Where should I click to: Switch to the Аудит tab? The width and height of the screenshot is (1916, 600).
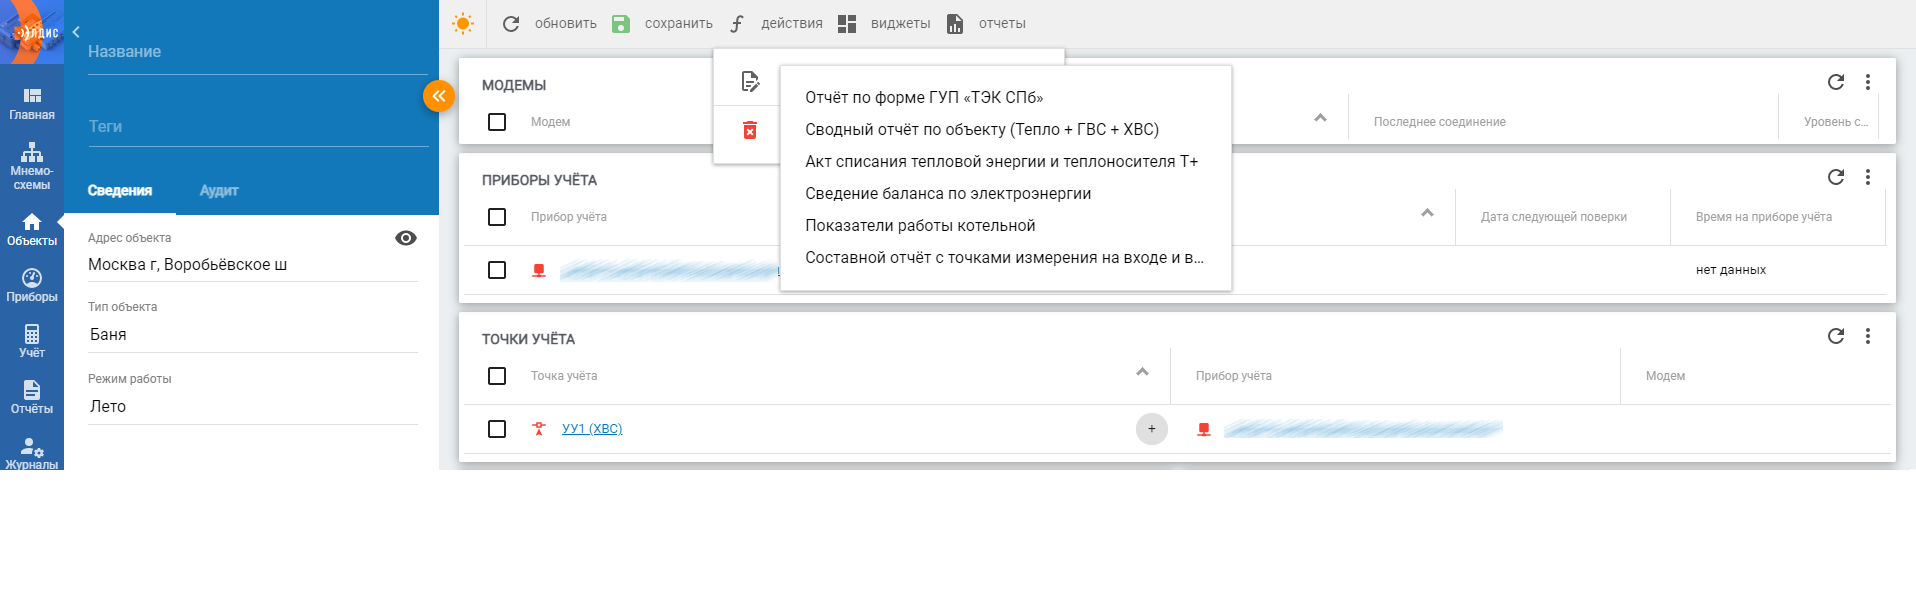[219, 191]
